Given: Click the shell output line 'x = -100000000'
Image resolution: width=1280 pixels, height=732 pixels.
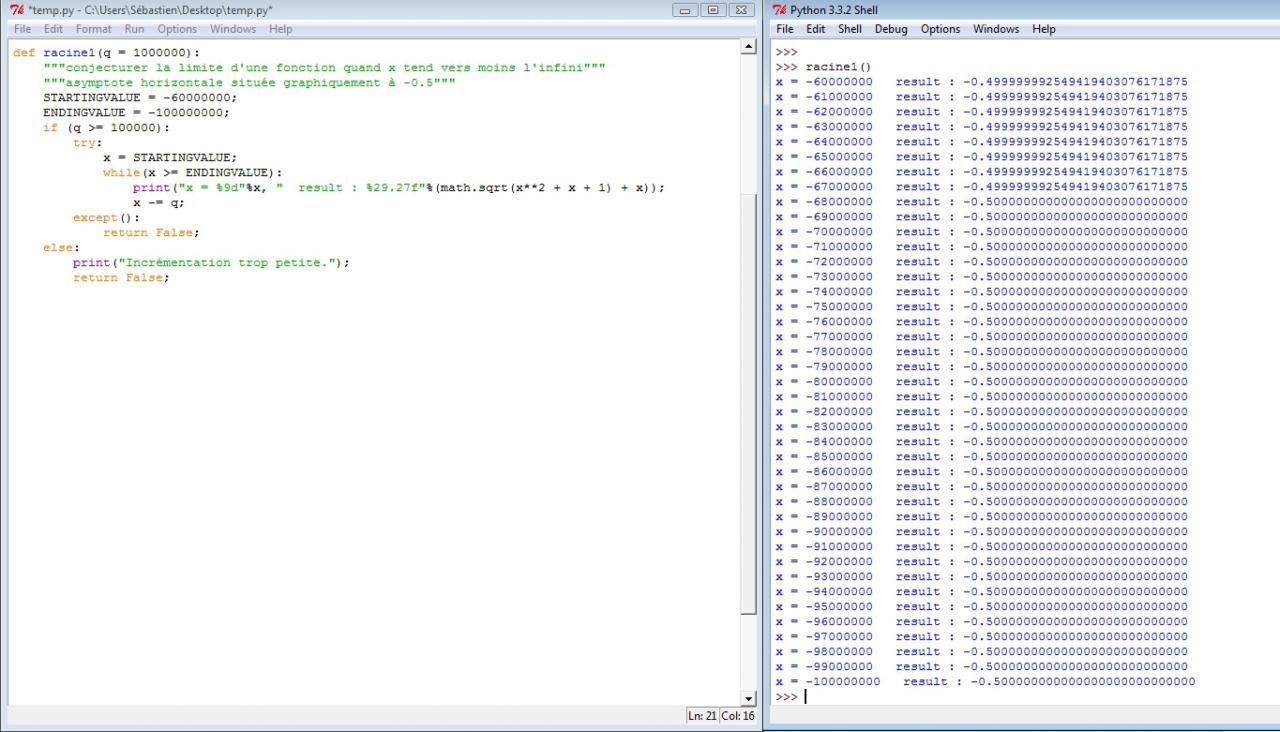Looking at the screenshot, I should coord(985,682).
